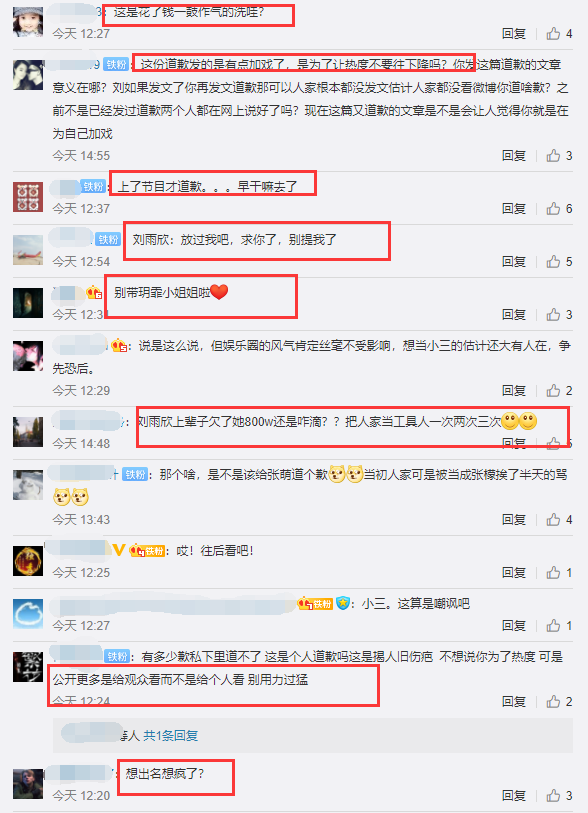Screen dimensions: 588x813
Task: Open the golden emblem avatar at 12:25
Action: [28, 561]
